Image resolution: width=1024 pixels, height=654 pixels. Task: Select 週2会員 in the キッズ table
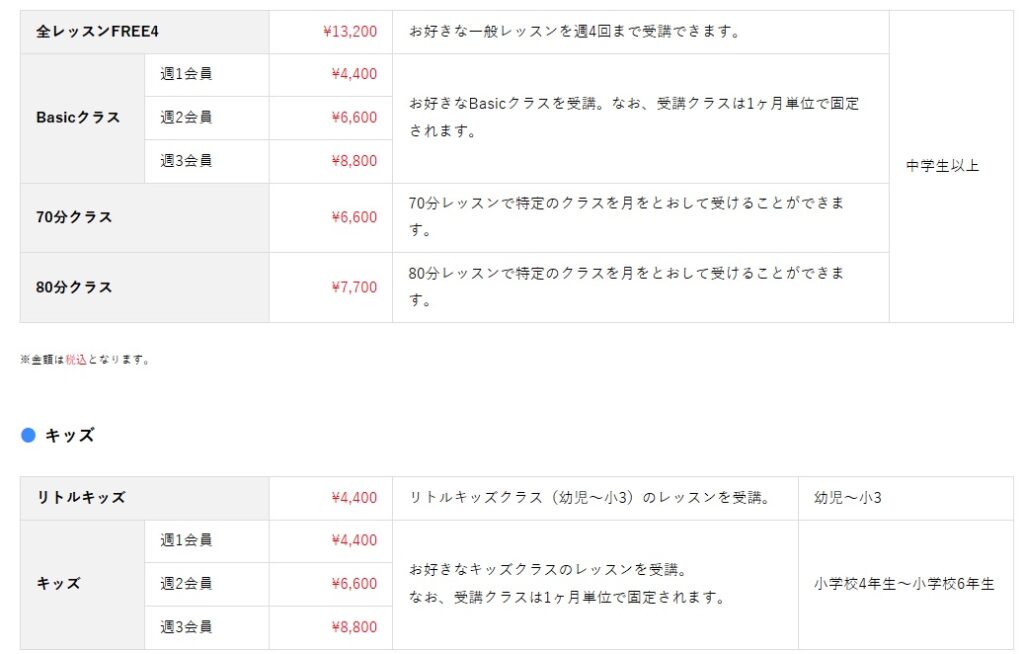click(186, 584)
